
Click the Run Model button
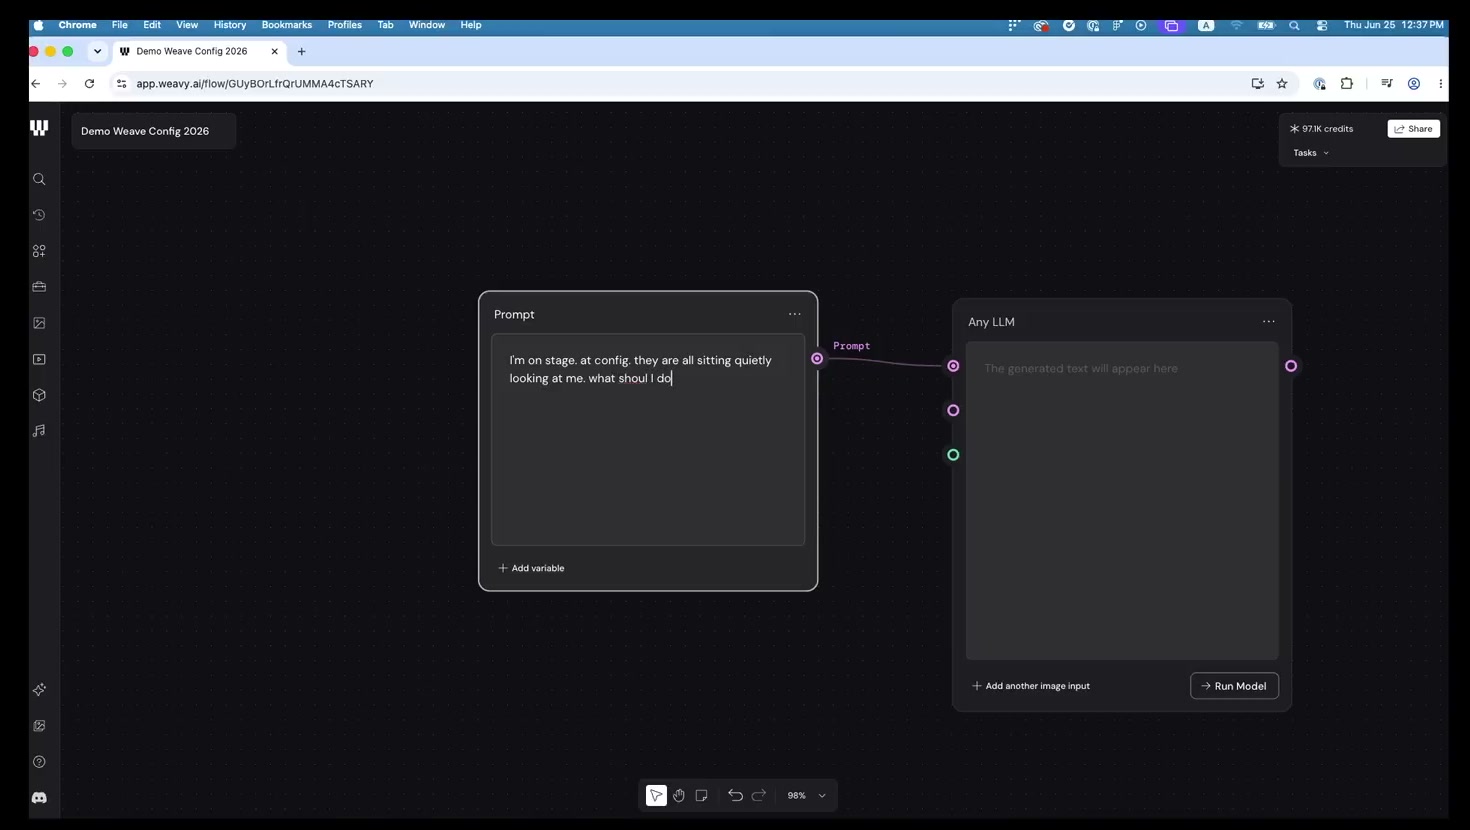click(x=1234, y=686)
